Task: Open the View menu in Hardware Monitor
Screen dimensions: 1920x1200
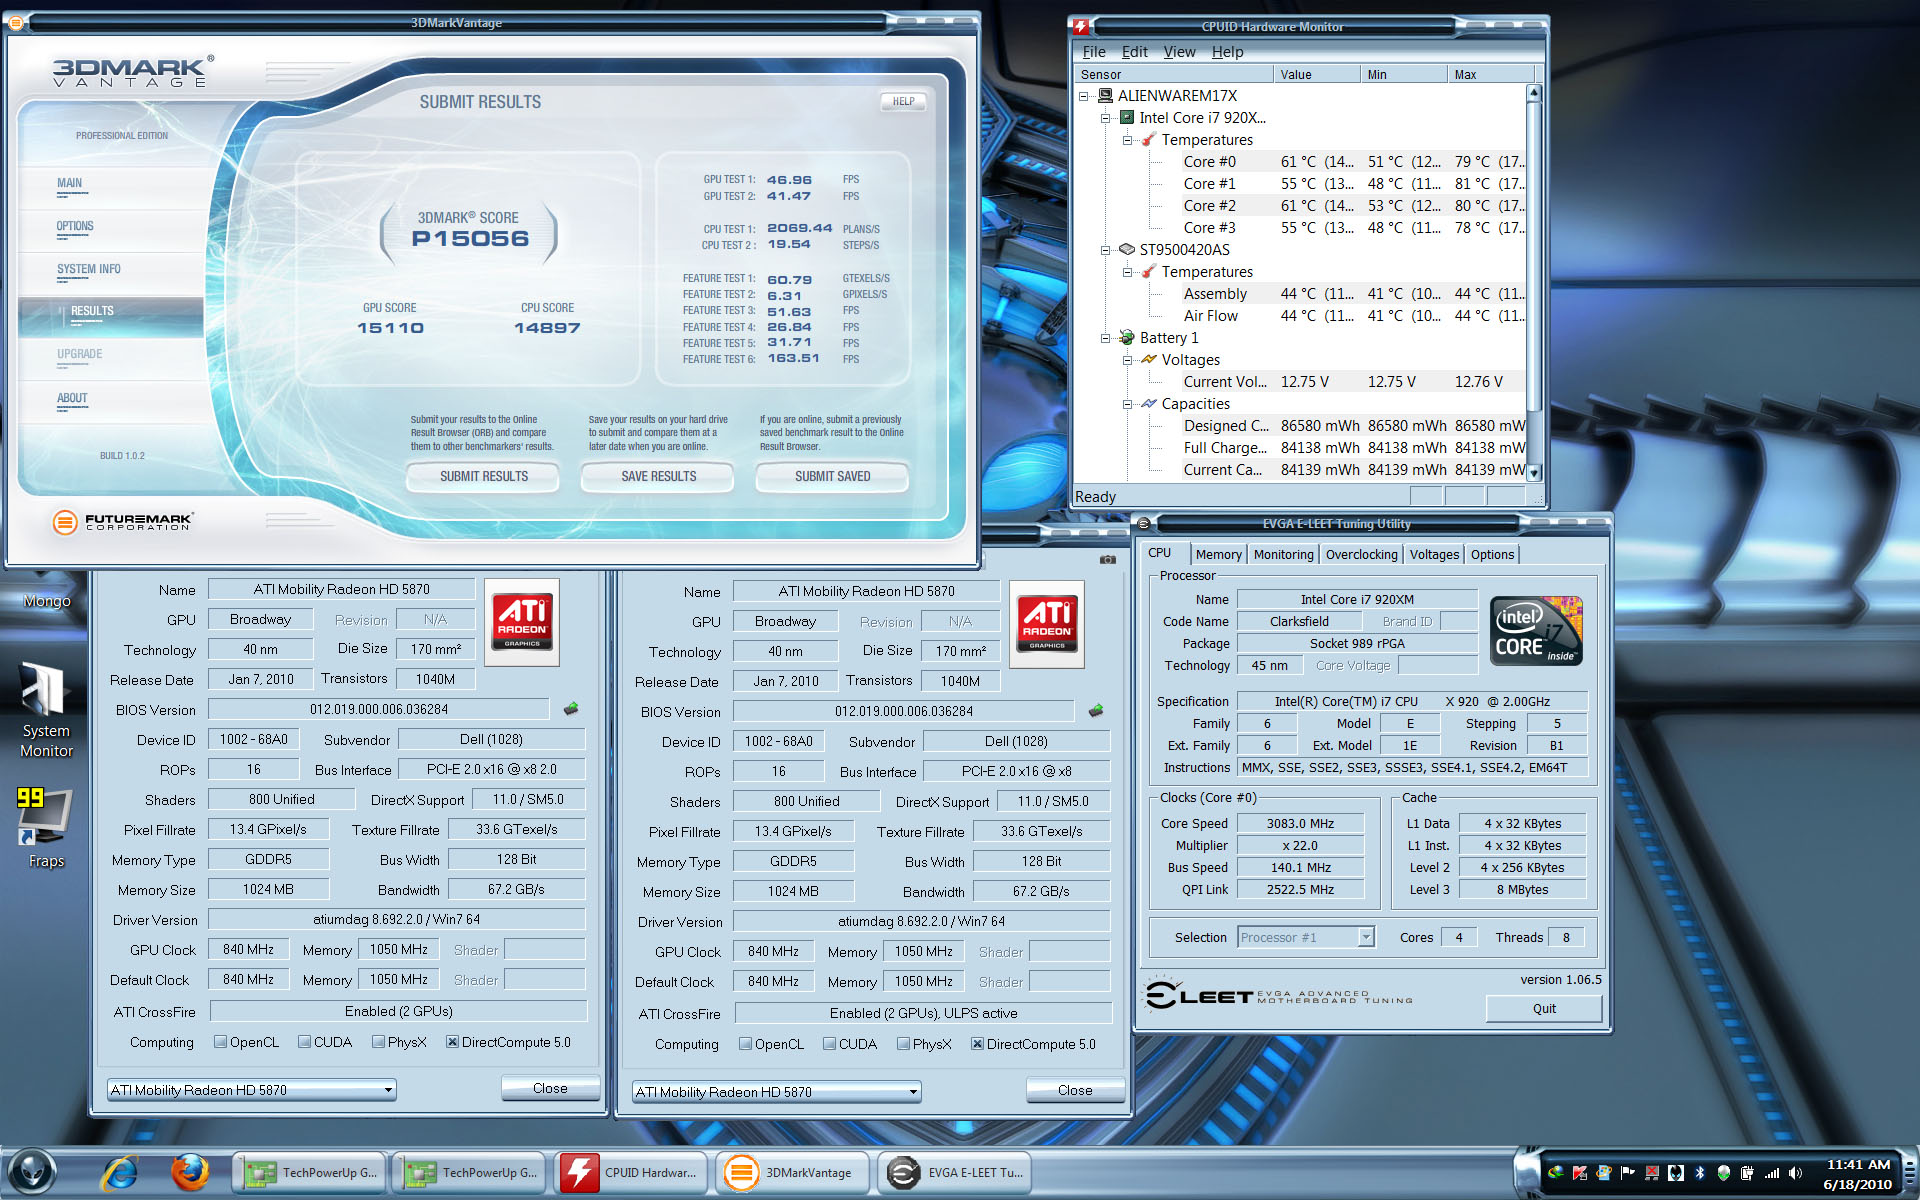Action: [1179, 52]
